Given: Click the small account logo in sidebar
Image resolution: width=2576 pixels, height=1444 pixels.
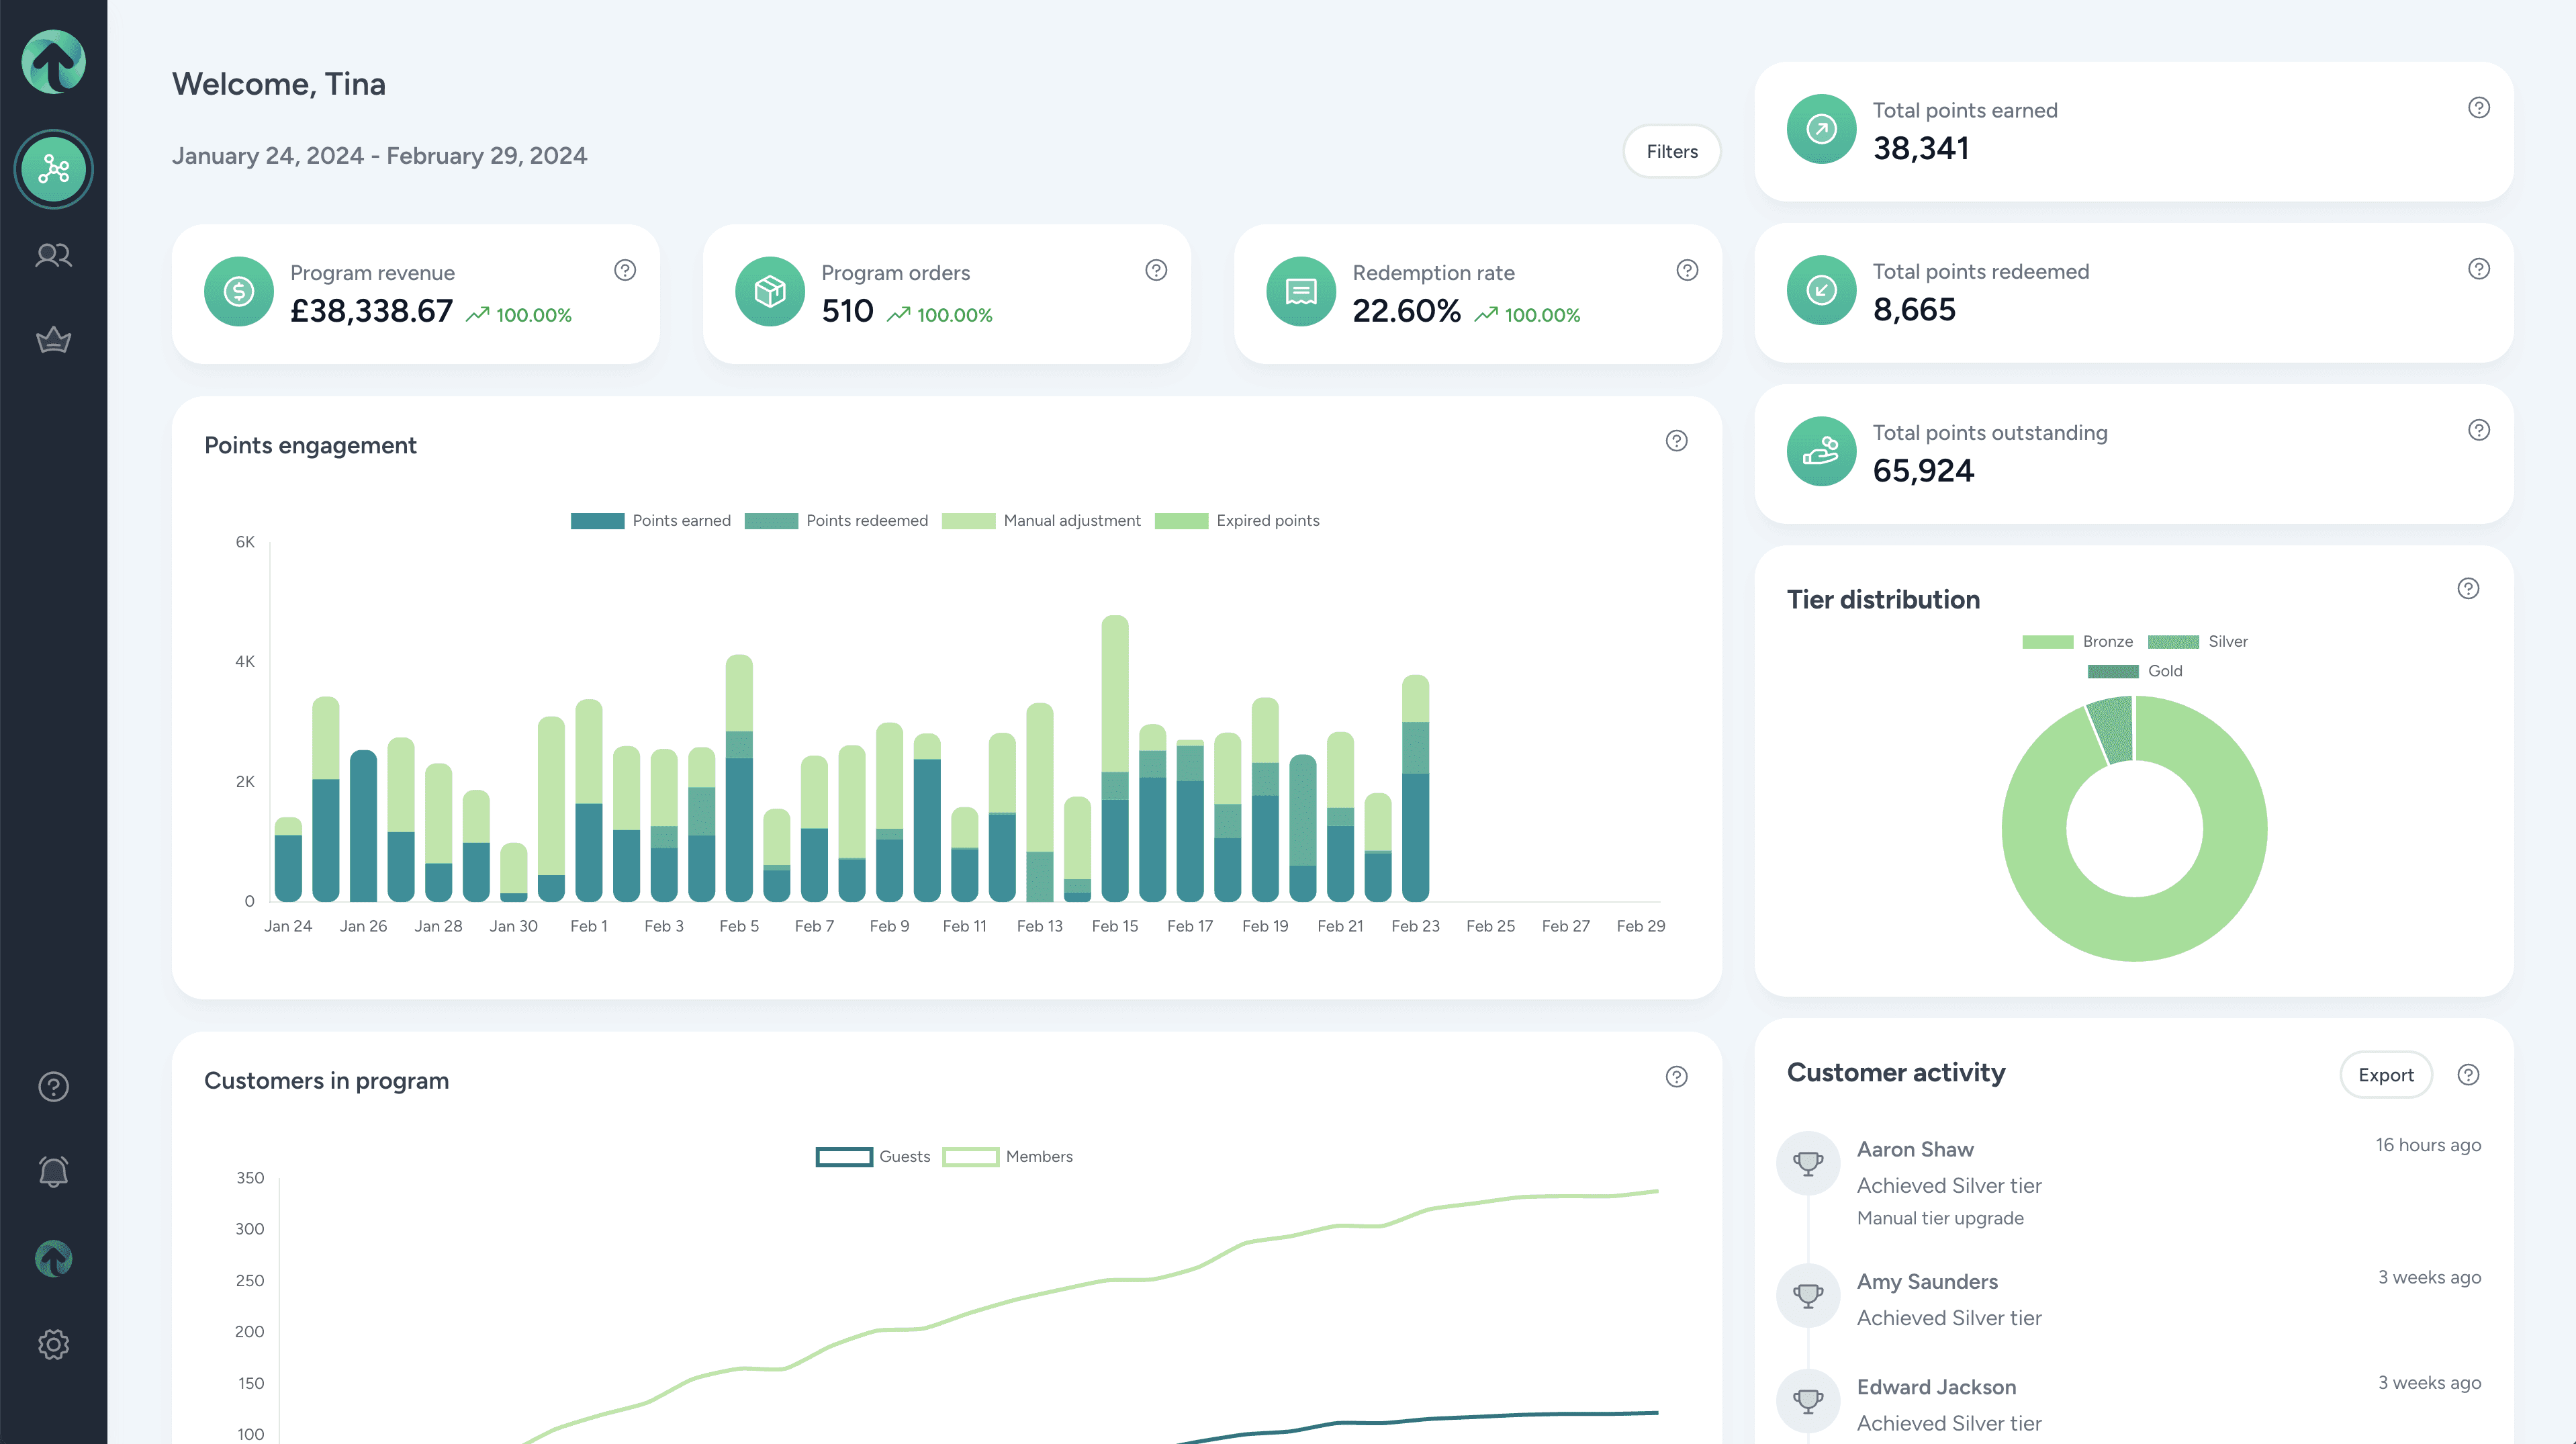Looking at the screenshot, I should 53,1258.
